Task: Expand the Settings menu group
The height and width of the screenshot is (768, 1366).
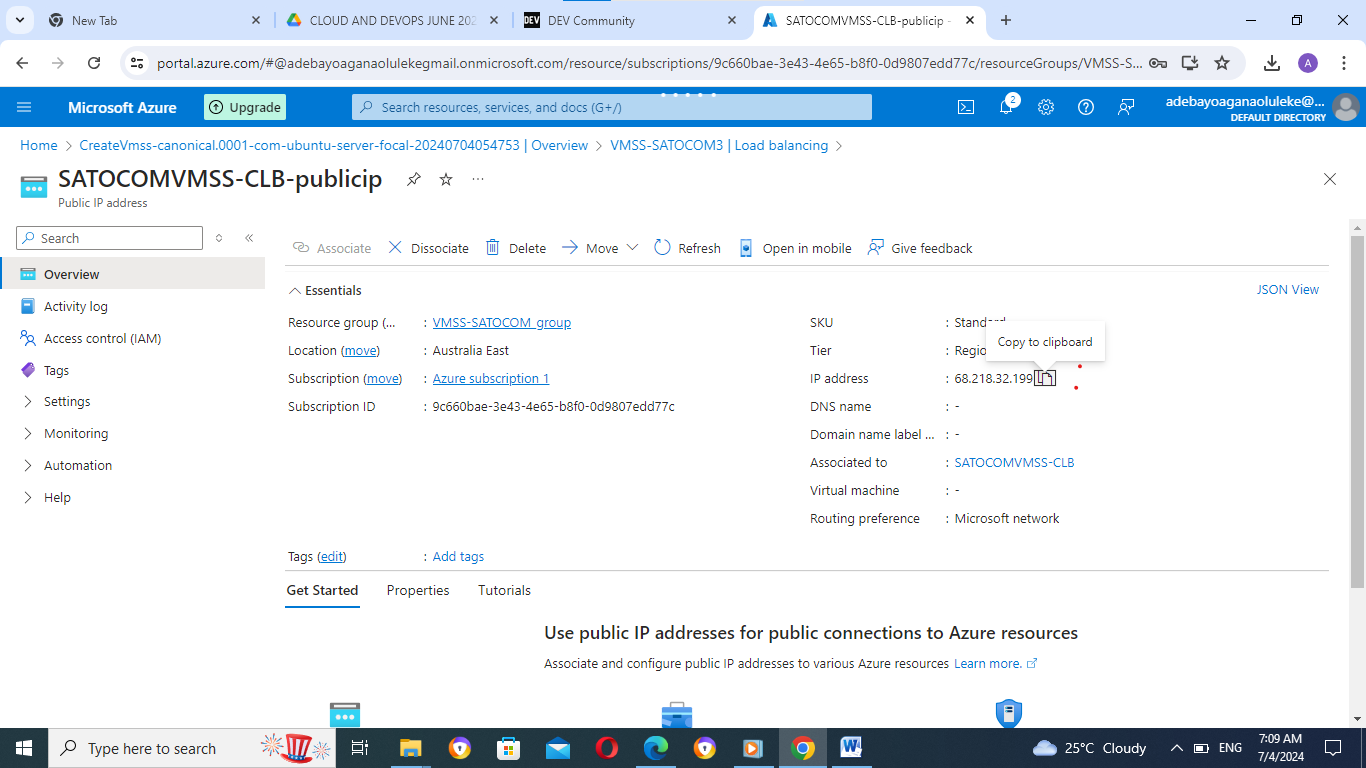Action: (x=67, y=401)
